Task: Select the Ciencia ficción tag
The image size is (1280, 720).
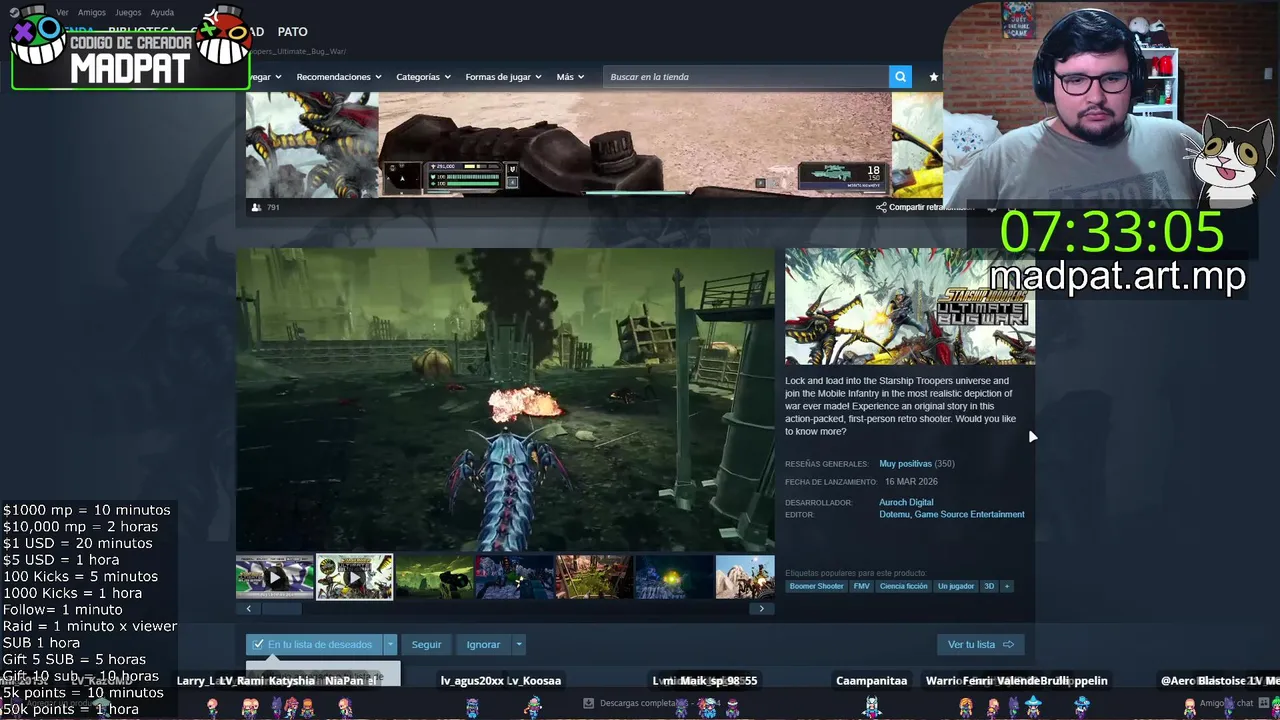Action: 903,586
